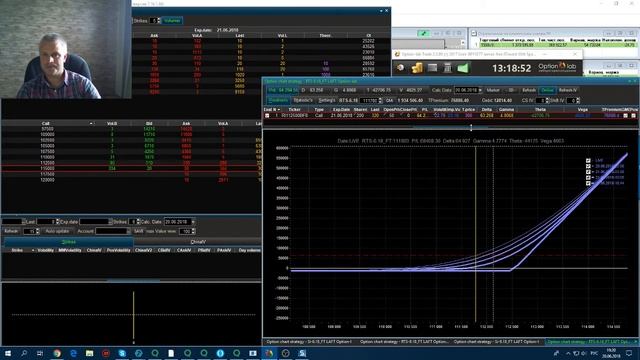The width and height of the screenshot is (640, 360).
Task: Open File Explorer from the taskbar
Action: 89,353
